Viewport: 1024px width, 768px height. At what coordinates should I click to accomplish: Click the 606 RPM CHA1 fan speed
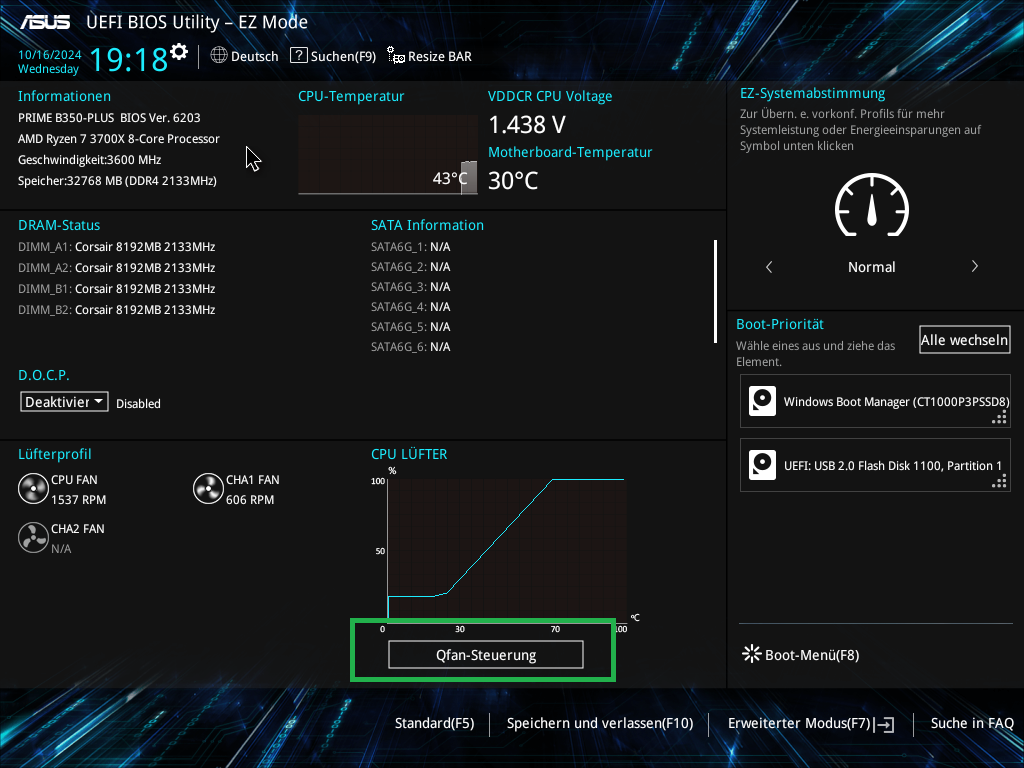[250, 500]
